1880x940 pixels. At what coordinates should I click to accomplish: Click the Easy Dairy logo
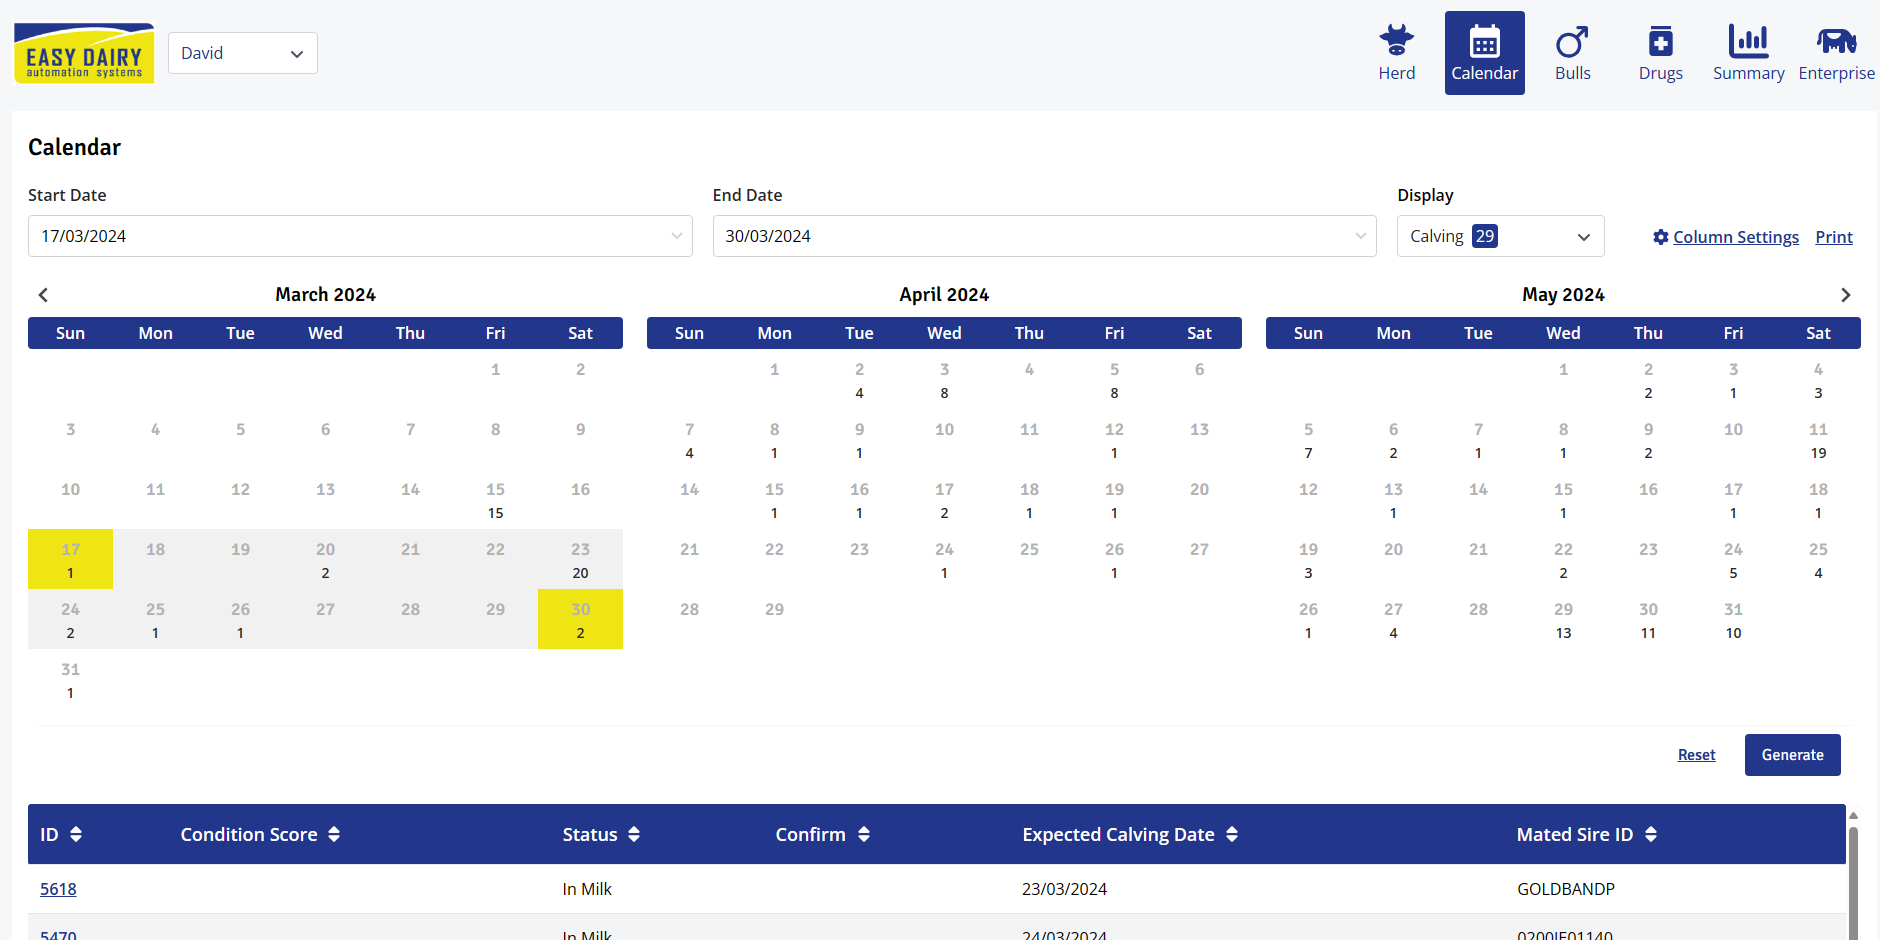coord(84,53)
